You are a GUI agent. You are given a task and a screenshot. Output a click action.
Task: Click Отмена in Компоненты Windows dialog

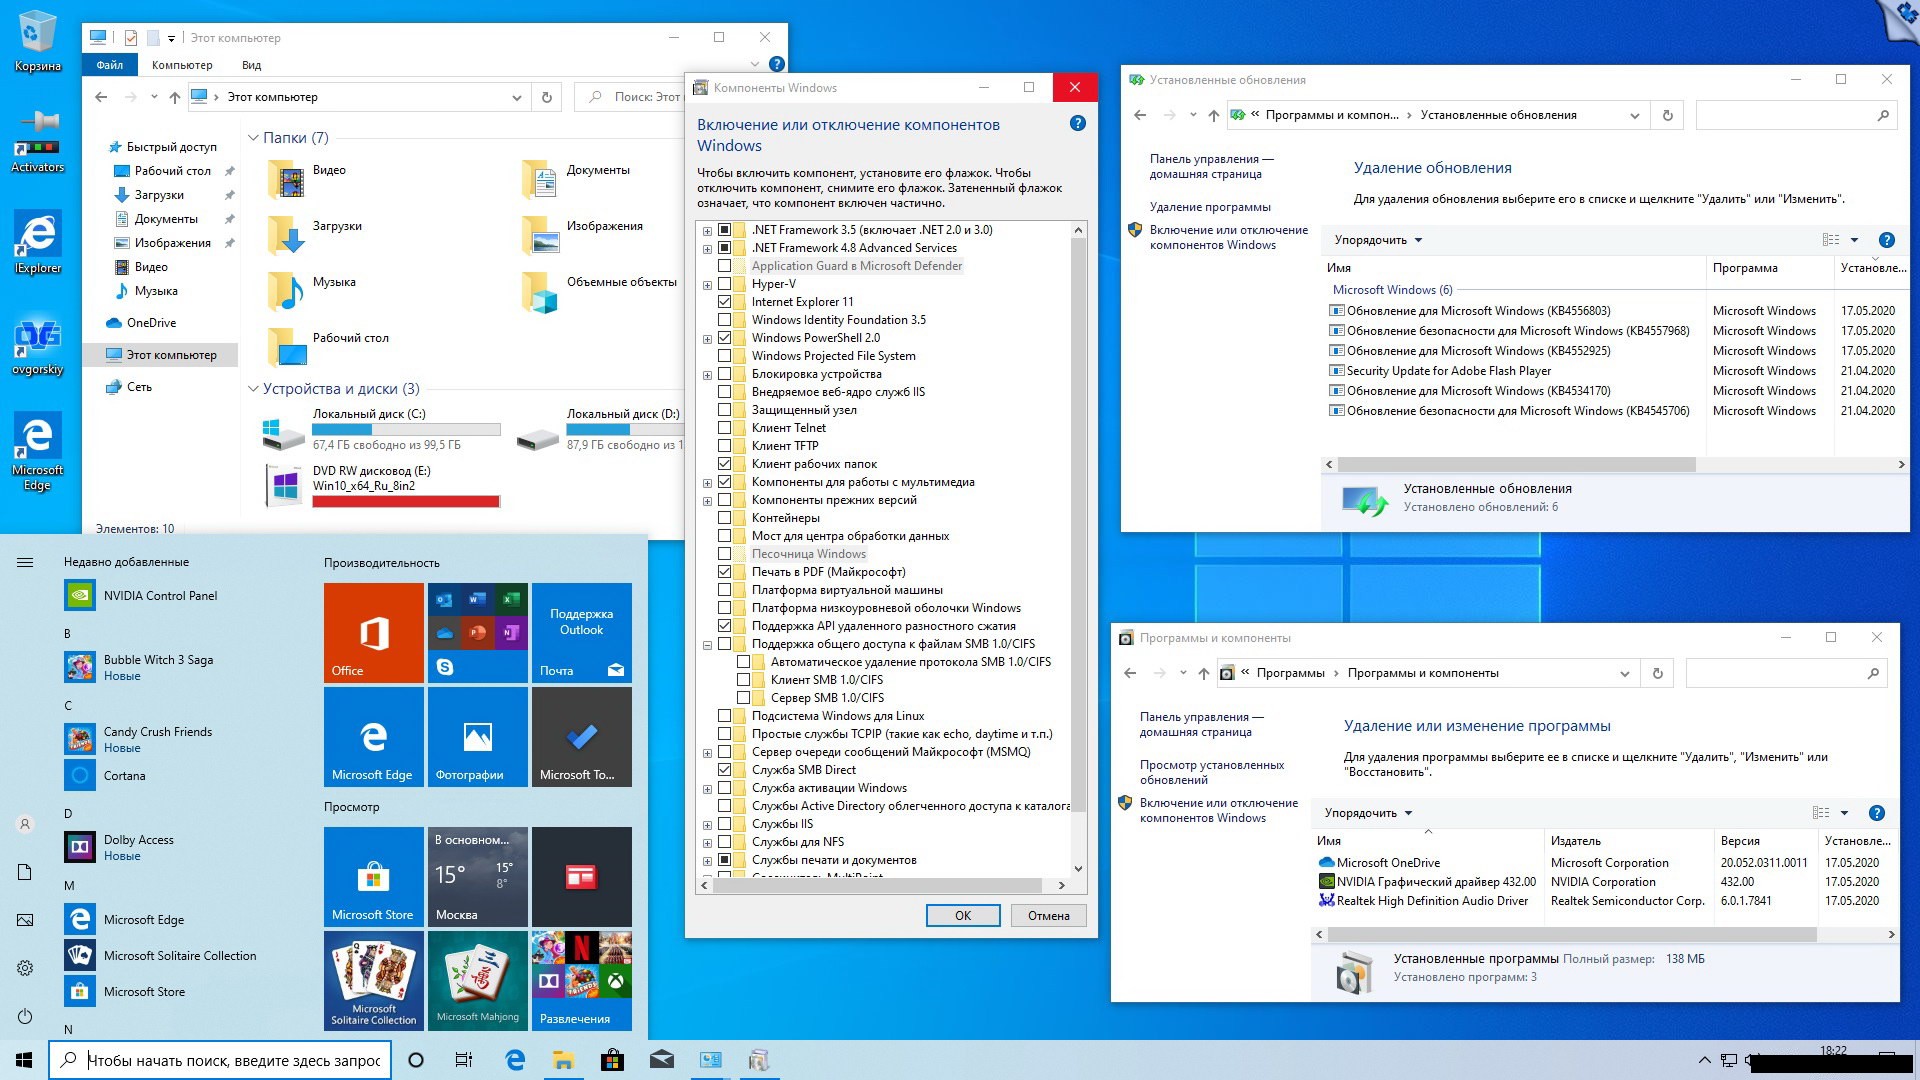(1048, 915)
